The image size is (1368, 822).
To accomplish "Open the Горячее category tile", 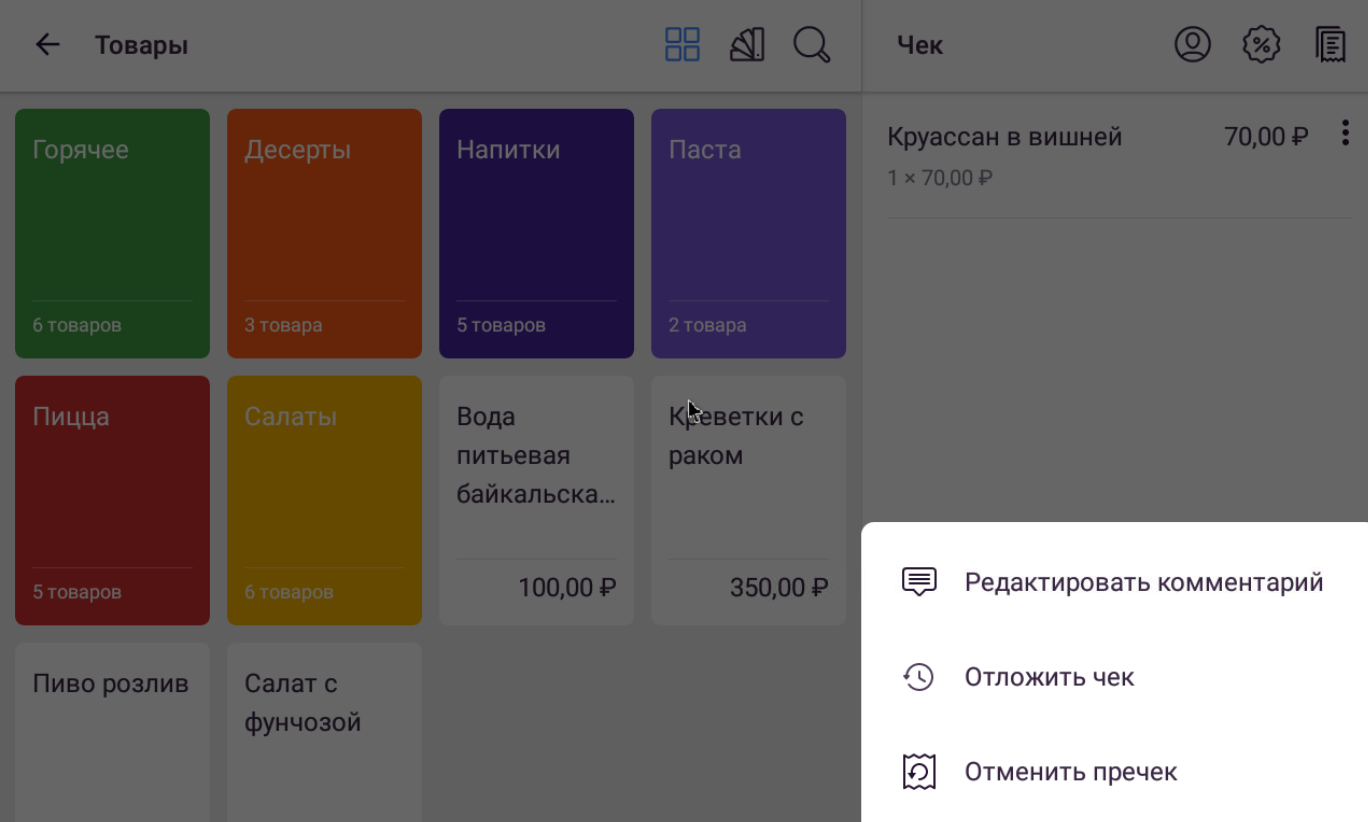I will (112, 233).
